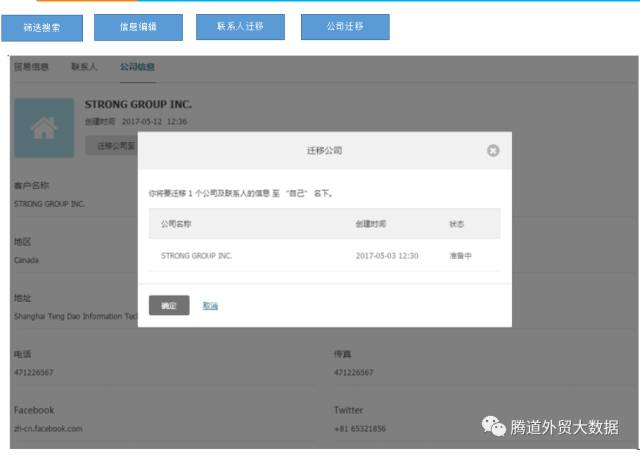Click the company home avatar icon

click(44, 127)
